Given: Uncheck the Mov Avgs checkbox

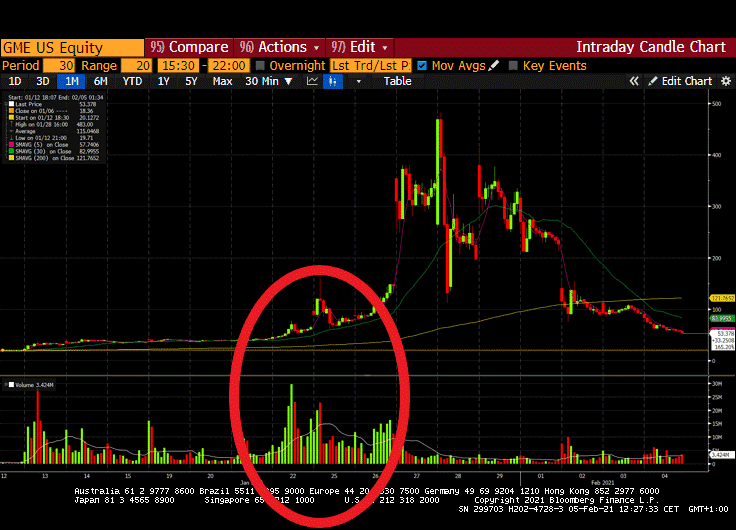Looking at the screenshot, I should click(x=422, y=66).
